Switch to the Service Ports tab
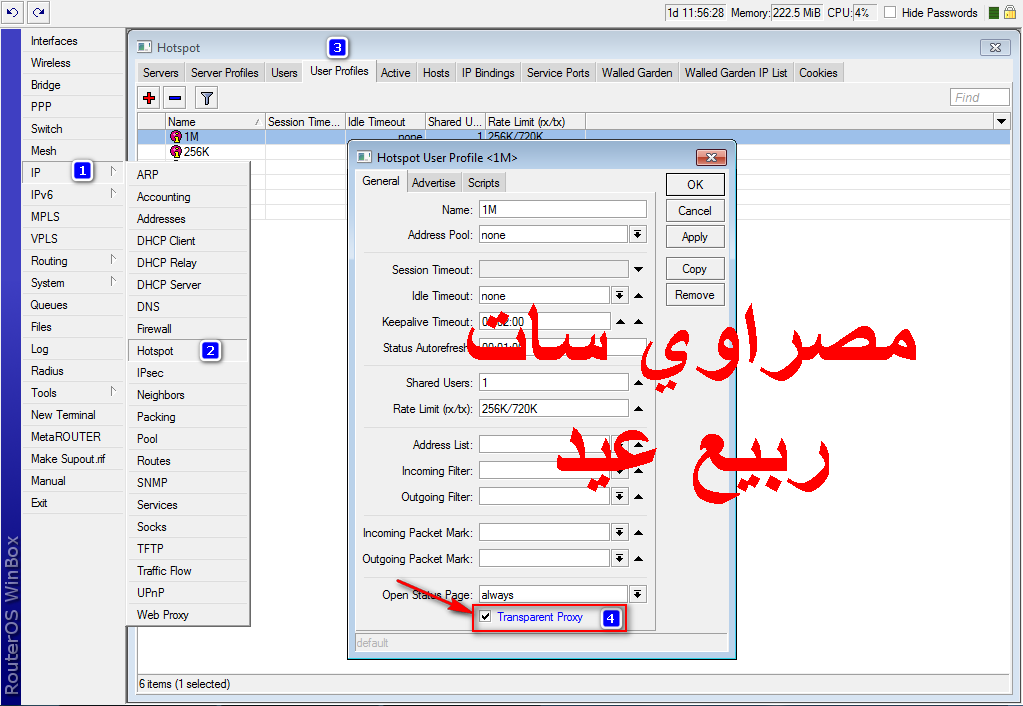Viewport: 1023px width, 706px height. pyautogui.click(x=558, y=72)
